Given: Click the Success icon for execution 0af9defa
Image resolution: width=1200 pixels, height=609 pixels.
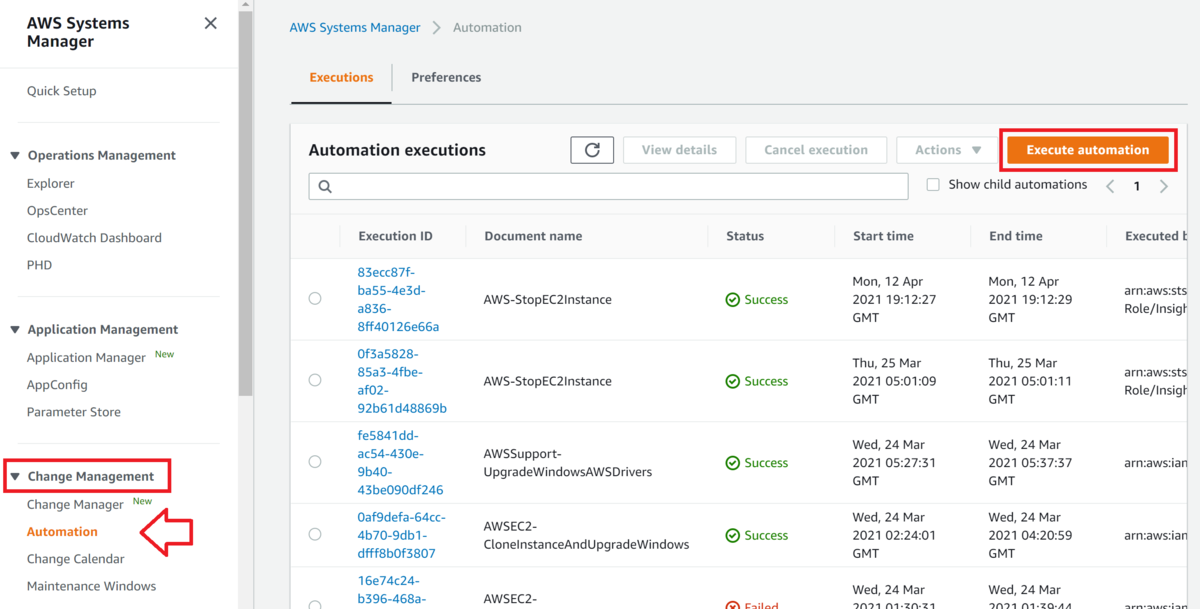Looking at the screenshot, I should point(733,535).
